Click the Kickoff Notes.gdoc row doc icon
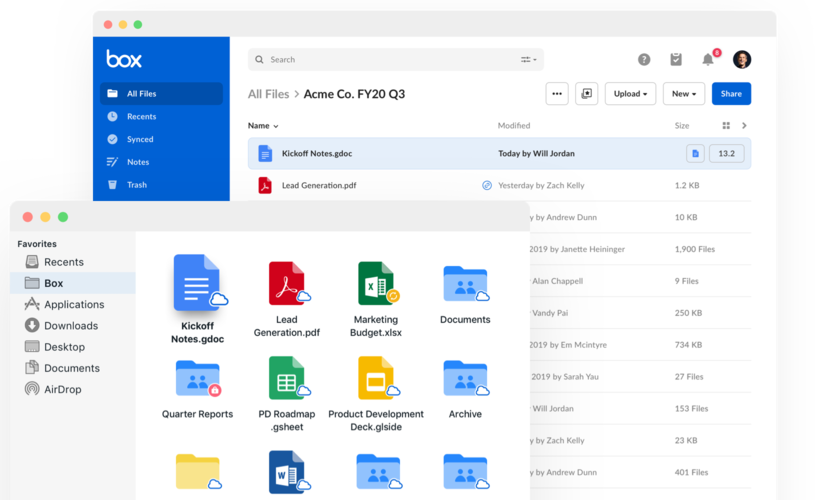Screen dimensions: 823x500 265,154
